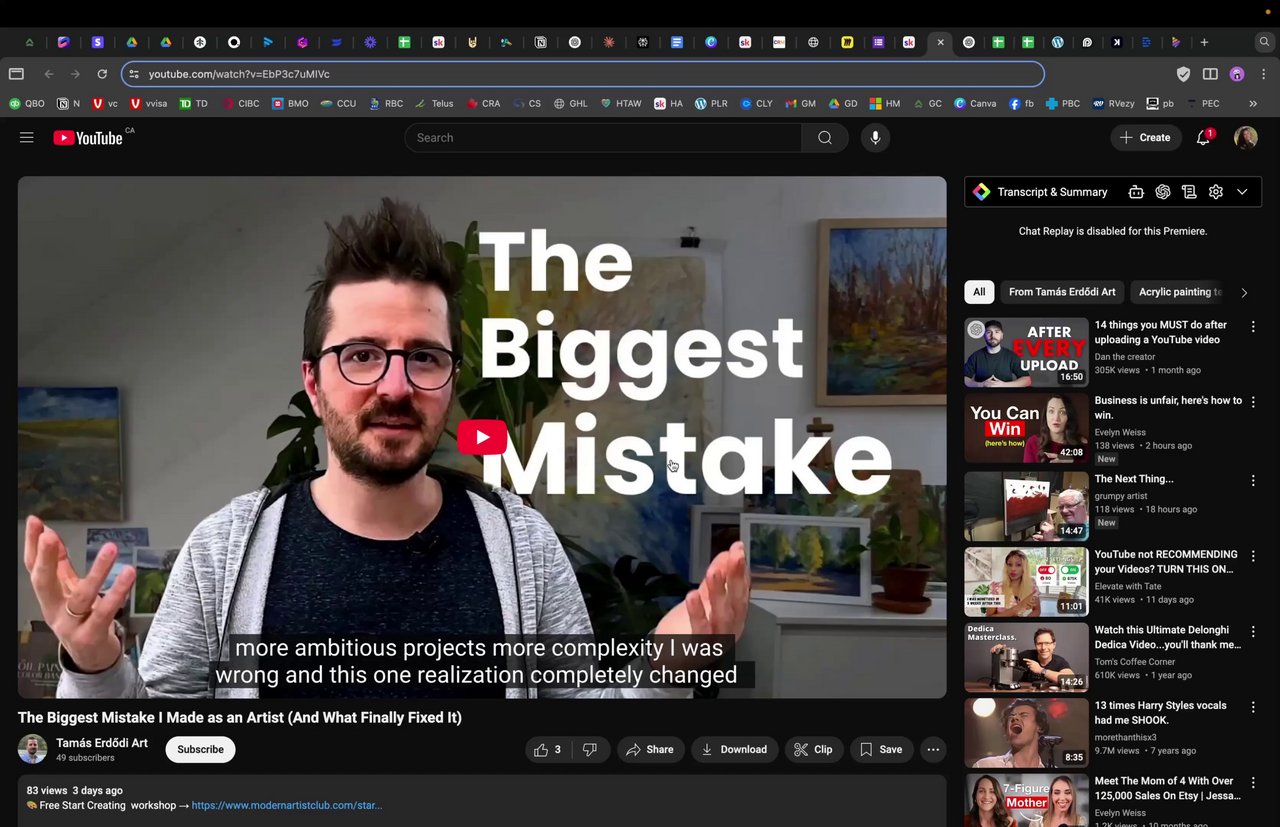Screen dimensions: 1280x827
Task: Open options for 'The Next Thing...' video
Action: (1252, 481)
